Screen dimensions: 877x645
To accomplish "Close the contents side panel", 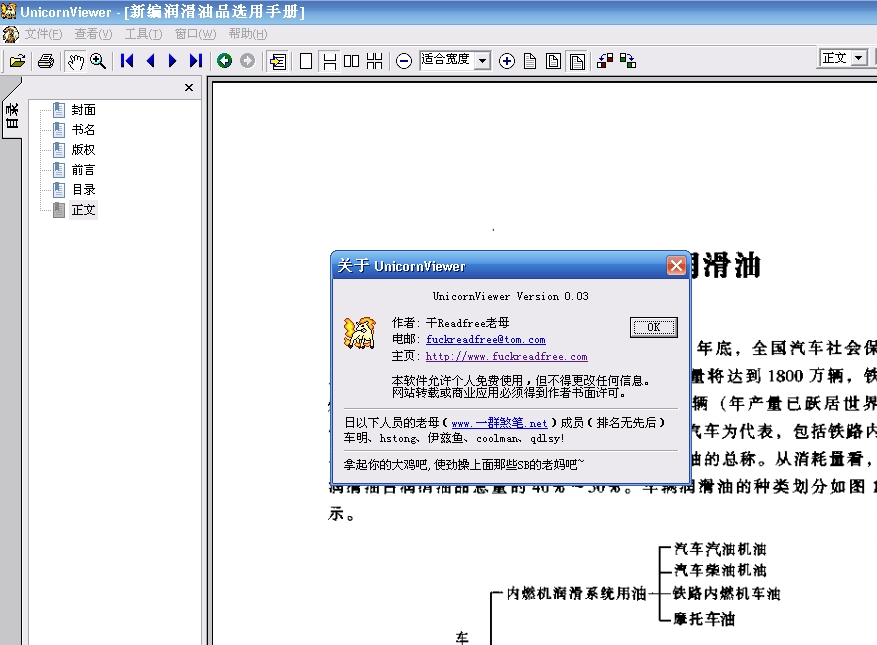I will click(x=189, y=87).
